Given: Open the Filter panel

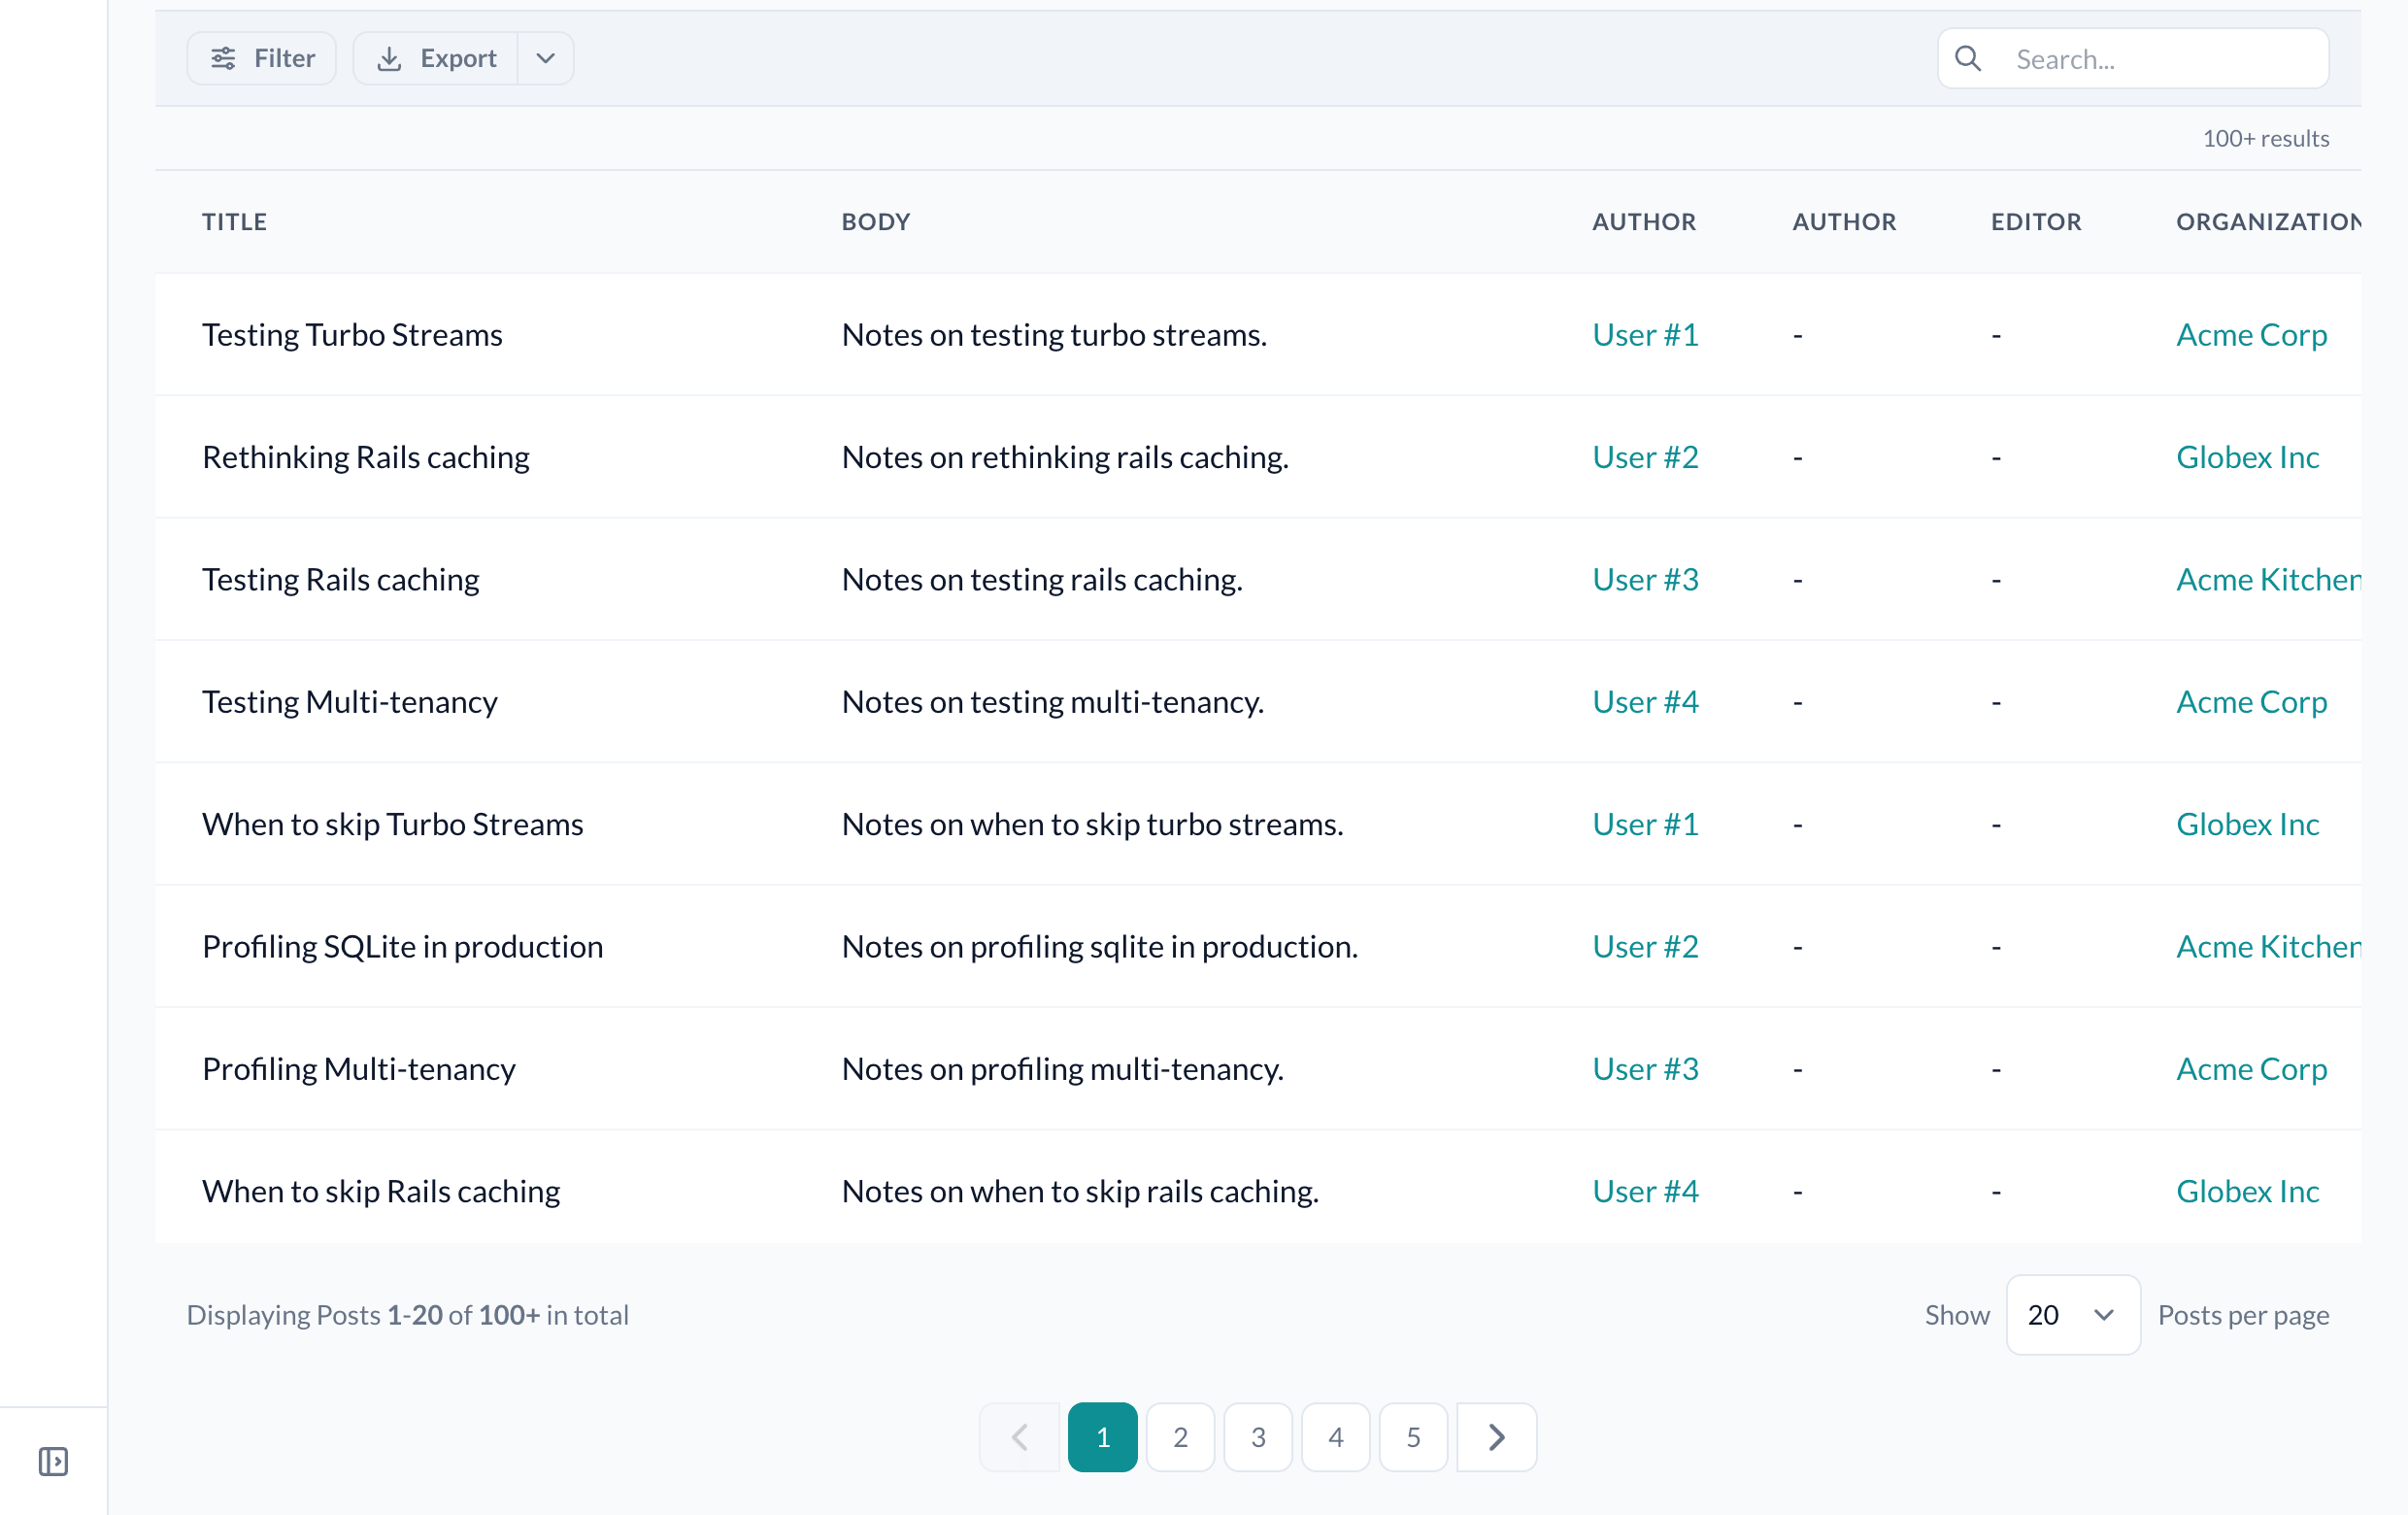Looking at the screenshot, I should coord(262,58).
